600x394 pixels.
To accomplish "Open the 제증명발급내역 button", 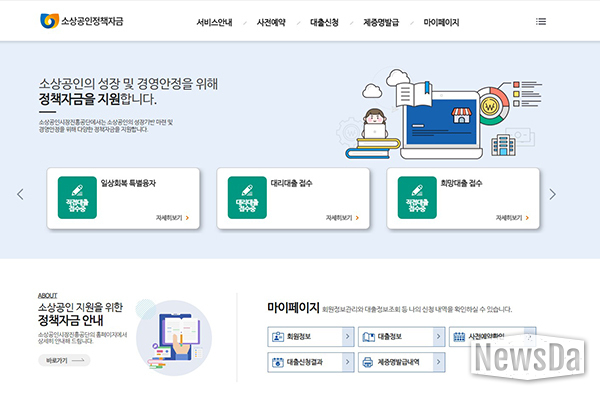I will tap(401, 362).
